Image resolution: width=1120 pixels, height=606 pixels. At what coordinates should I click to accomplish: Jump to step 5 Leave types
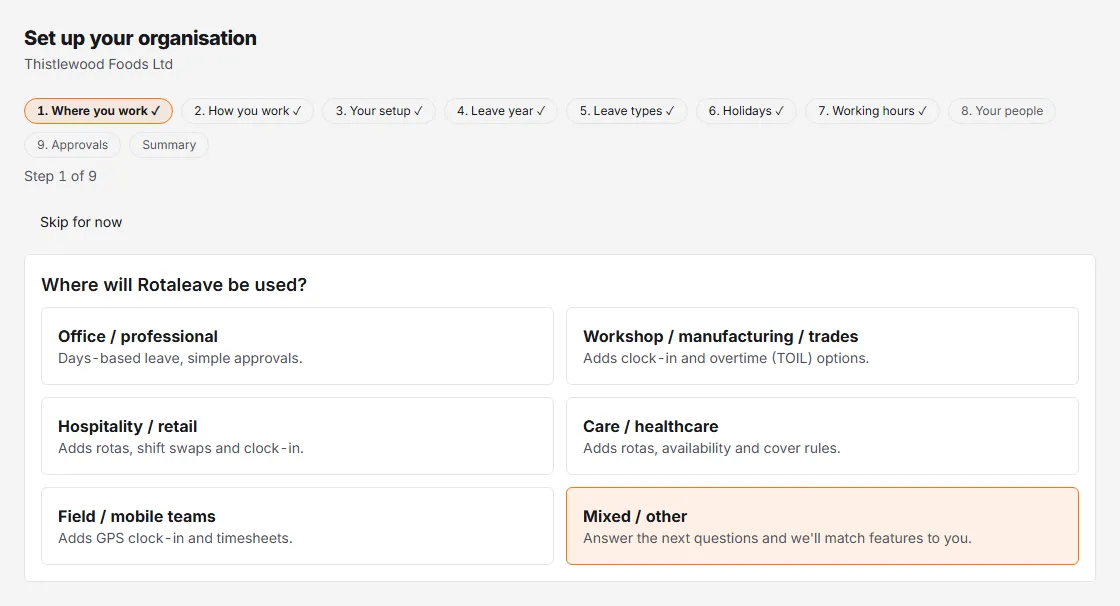click(x=626, y=111)
